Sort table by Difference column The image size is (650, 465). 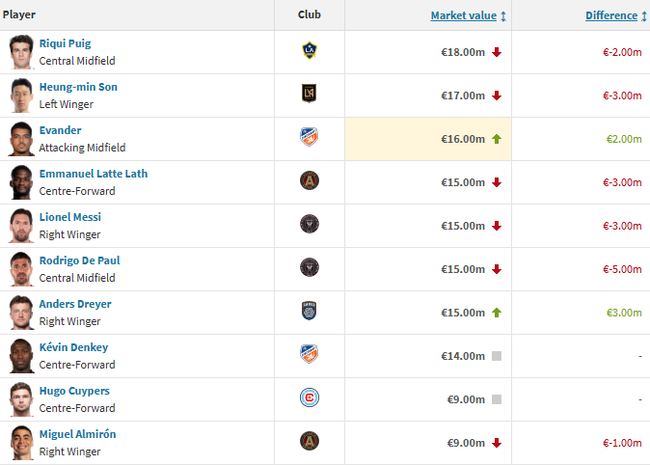pos(611,15)
